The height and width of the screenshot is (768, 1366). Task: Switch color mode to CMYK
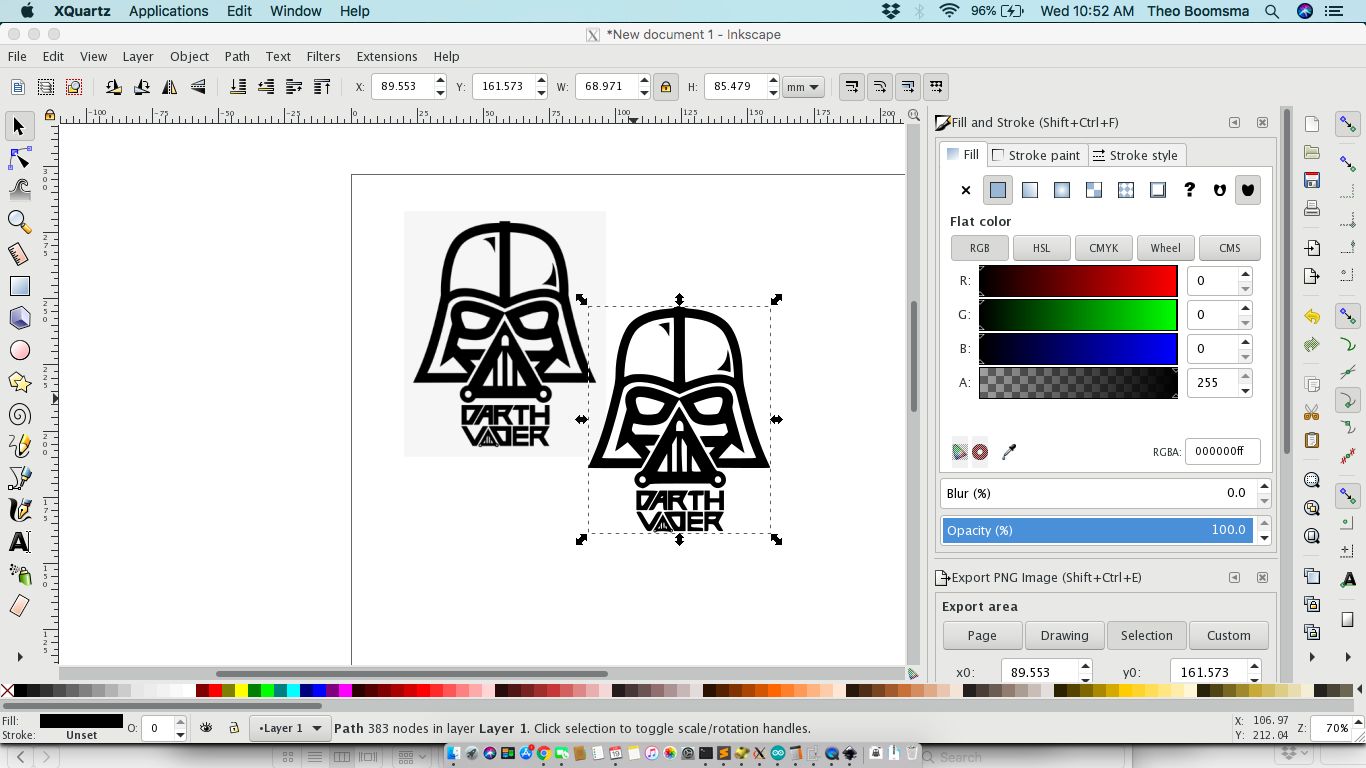[1103, 248]
